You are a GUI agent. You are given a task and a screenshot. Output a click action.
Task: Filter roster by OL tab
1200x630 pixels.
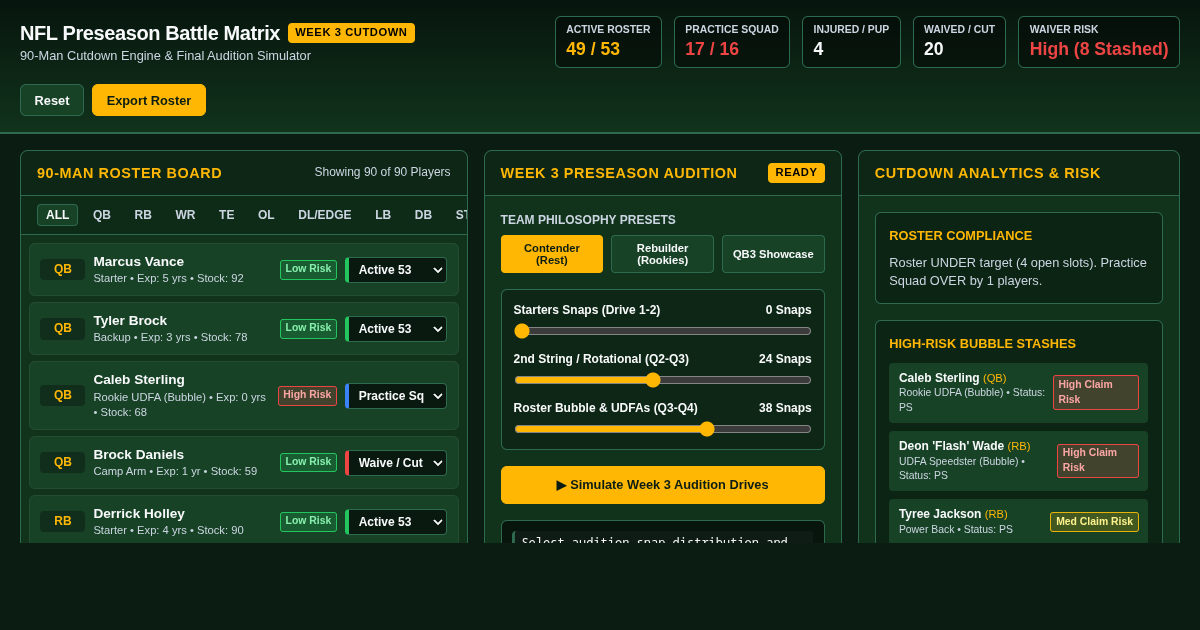[x=266, y=215]
